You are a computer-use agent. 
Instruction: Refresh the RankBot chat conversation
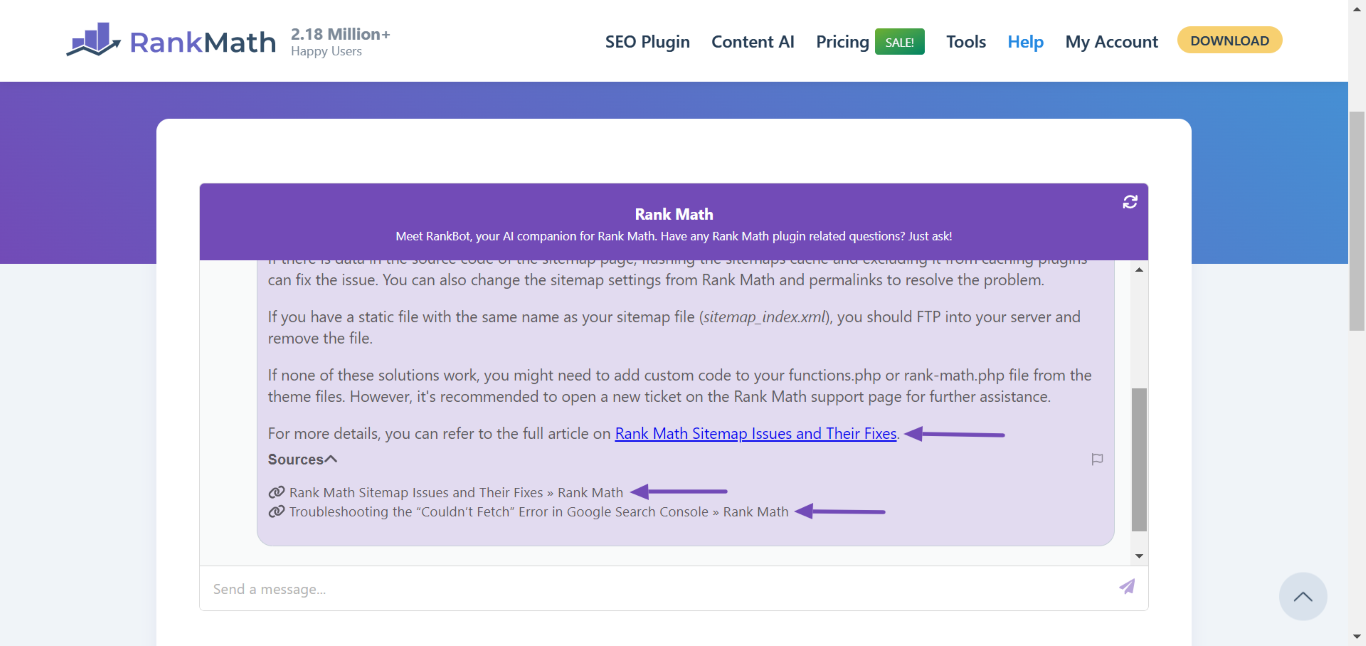(x=1130, y=202)
